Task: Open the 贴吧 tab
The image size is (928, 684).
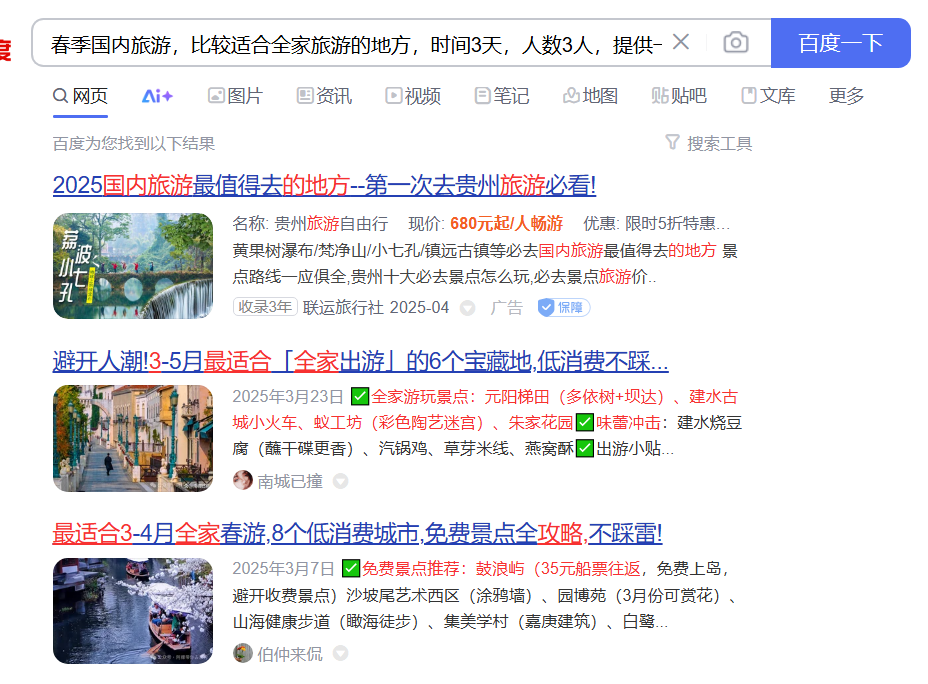Action: (x=679, y=96)
